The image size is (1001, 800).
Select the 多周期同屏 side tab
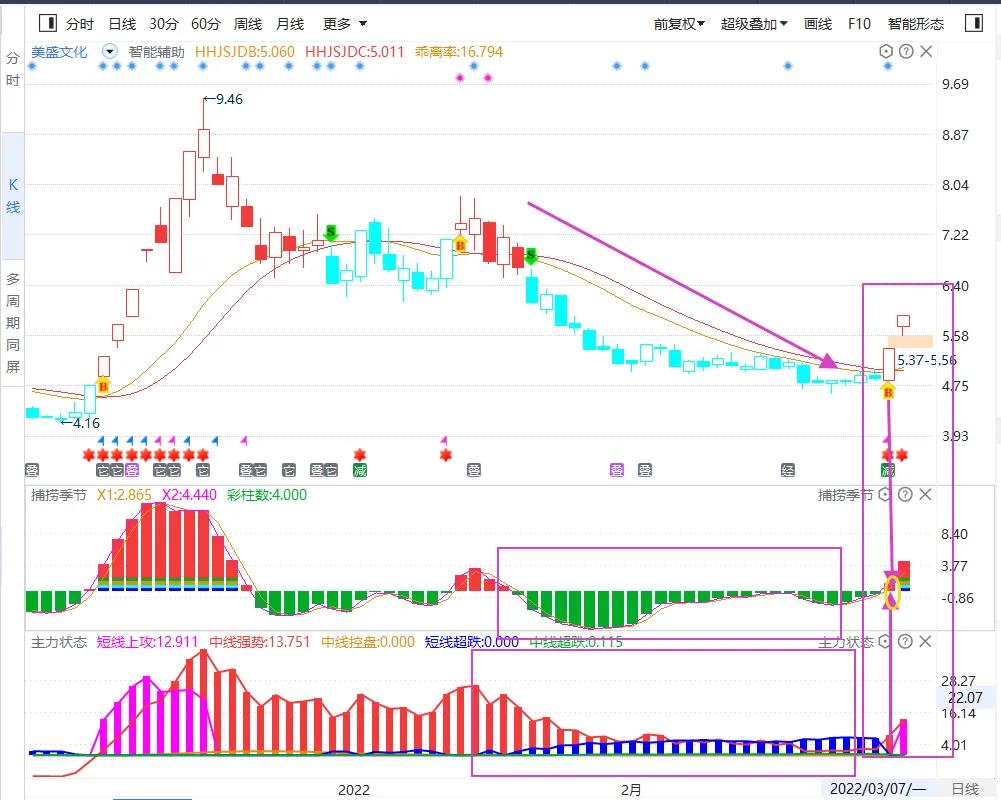(x=13, y=322)
